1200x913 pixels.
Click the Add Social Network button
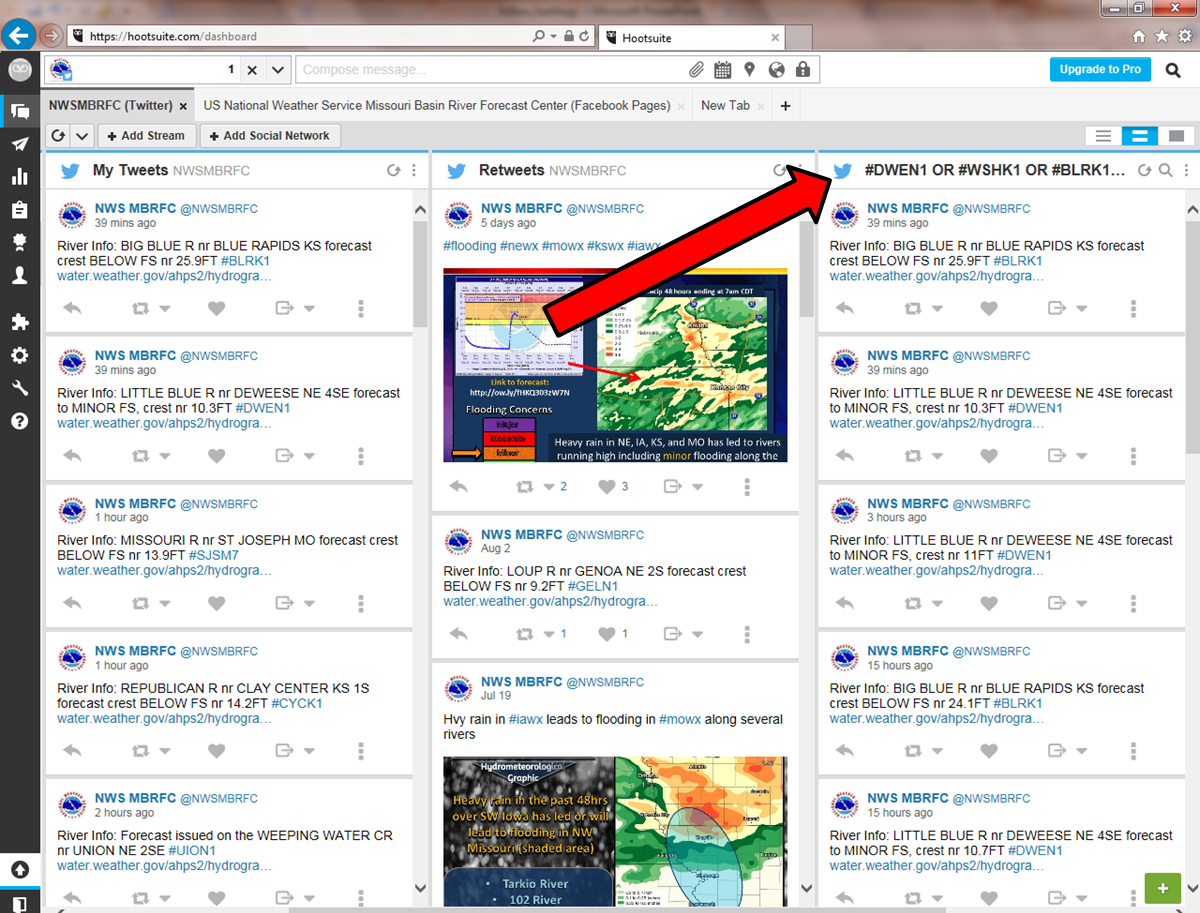pyautogui.click(x=270, y=136)
